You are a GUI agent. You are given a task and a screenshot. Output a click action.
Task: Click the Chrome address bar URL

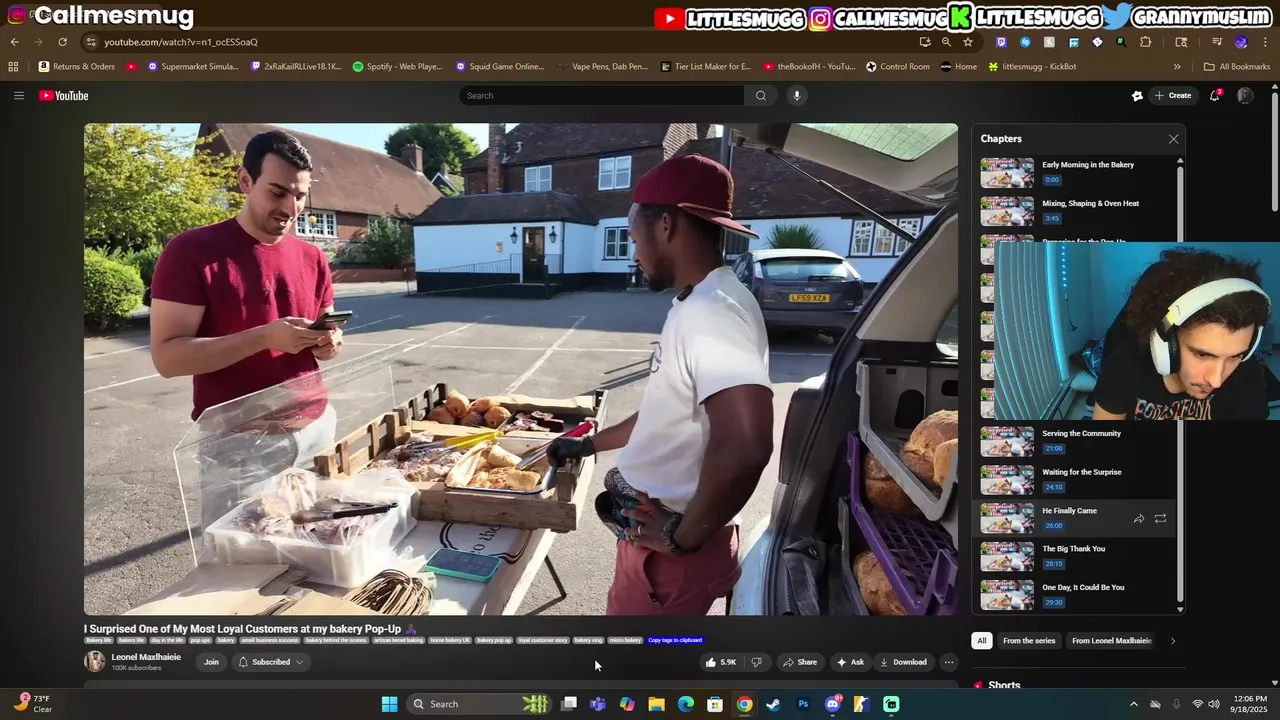[181, 42]
